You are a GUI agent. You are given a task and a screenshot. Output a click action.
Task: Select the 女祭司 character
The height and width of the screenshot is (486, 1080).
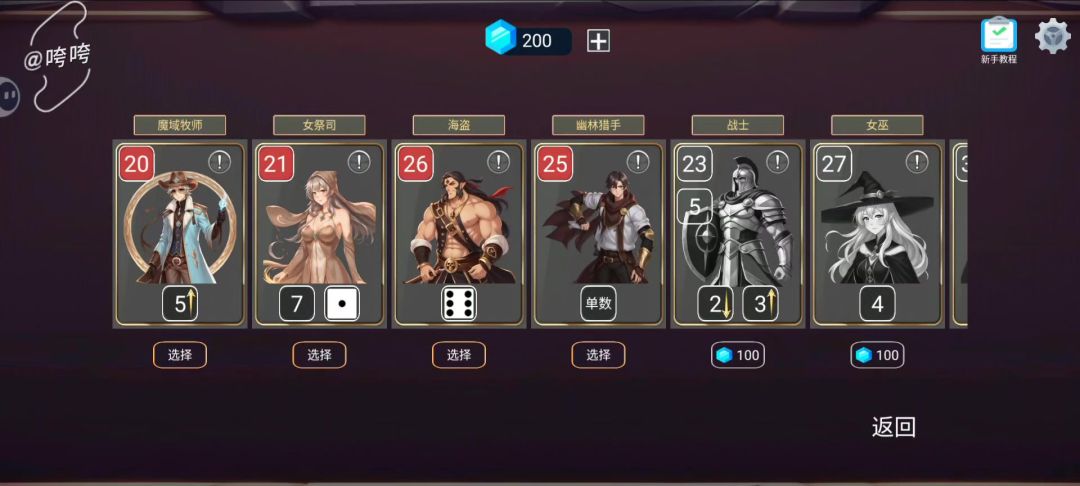(320, 355)
